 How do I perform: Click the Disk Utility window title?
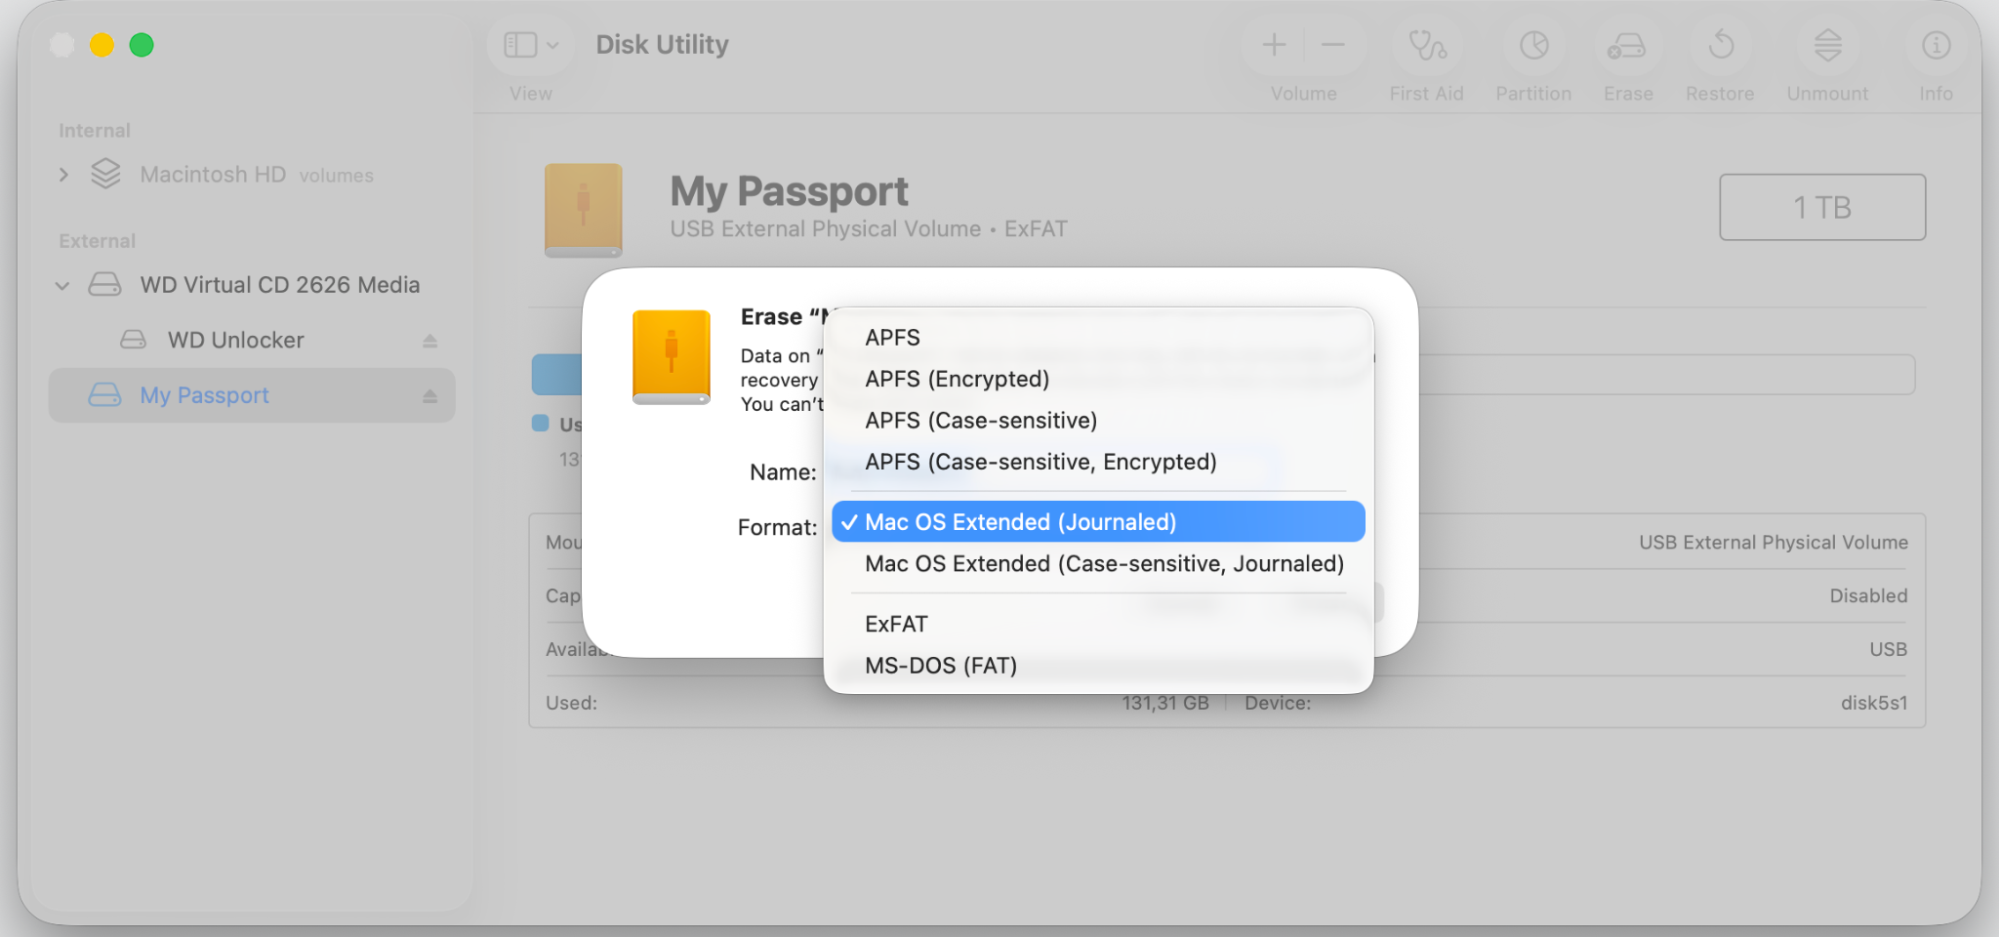(x=662, y=45)
